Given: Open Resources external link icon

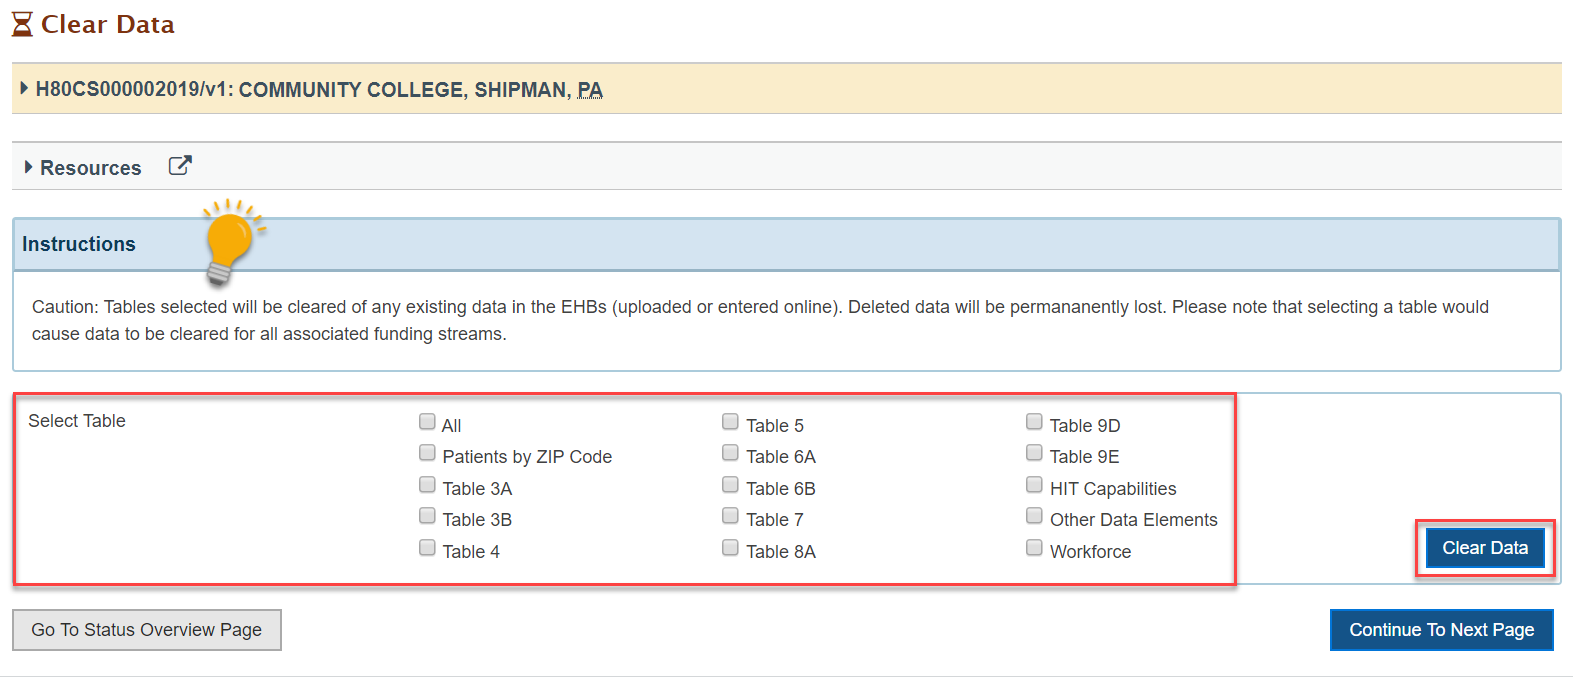Looking at the screenshot, I should [x=180, y=166].
